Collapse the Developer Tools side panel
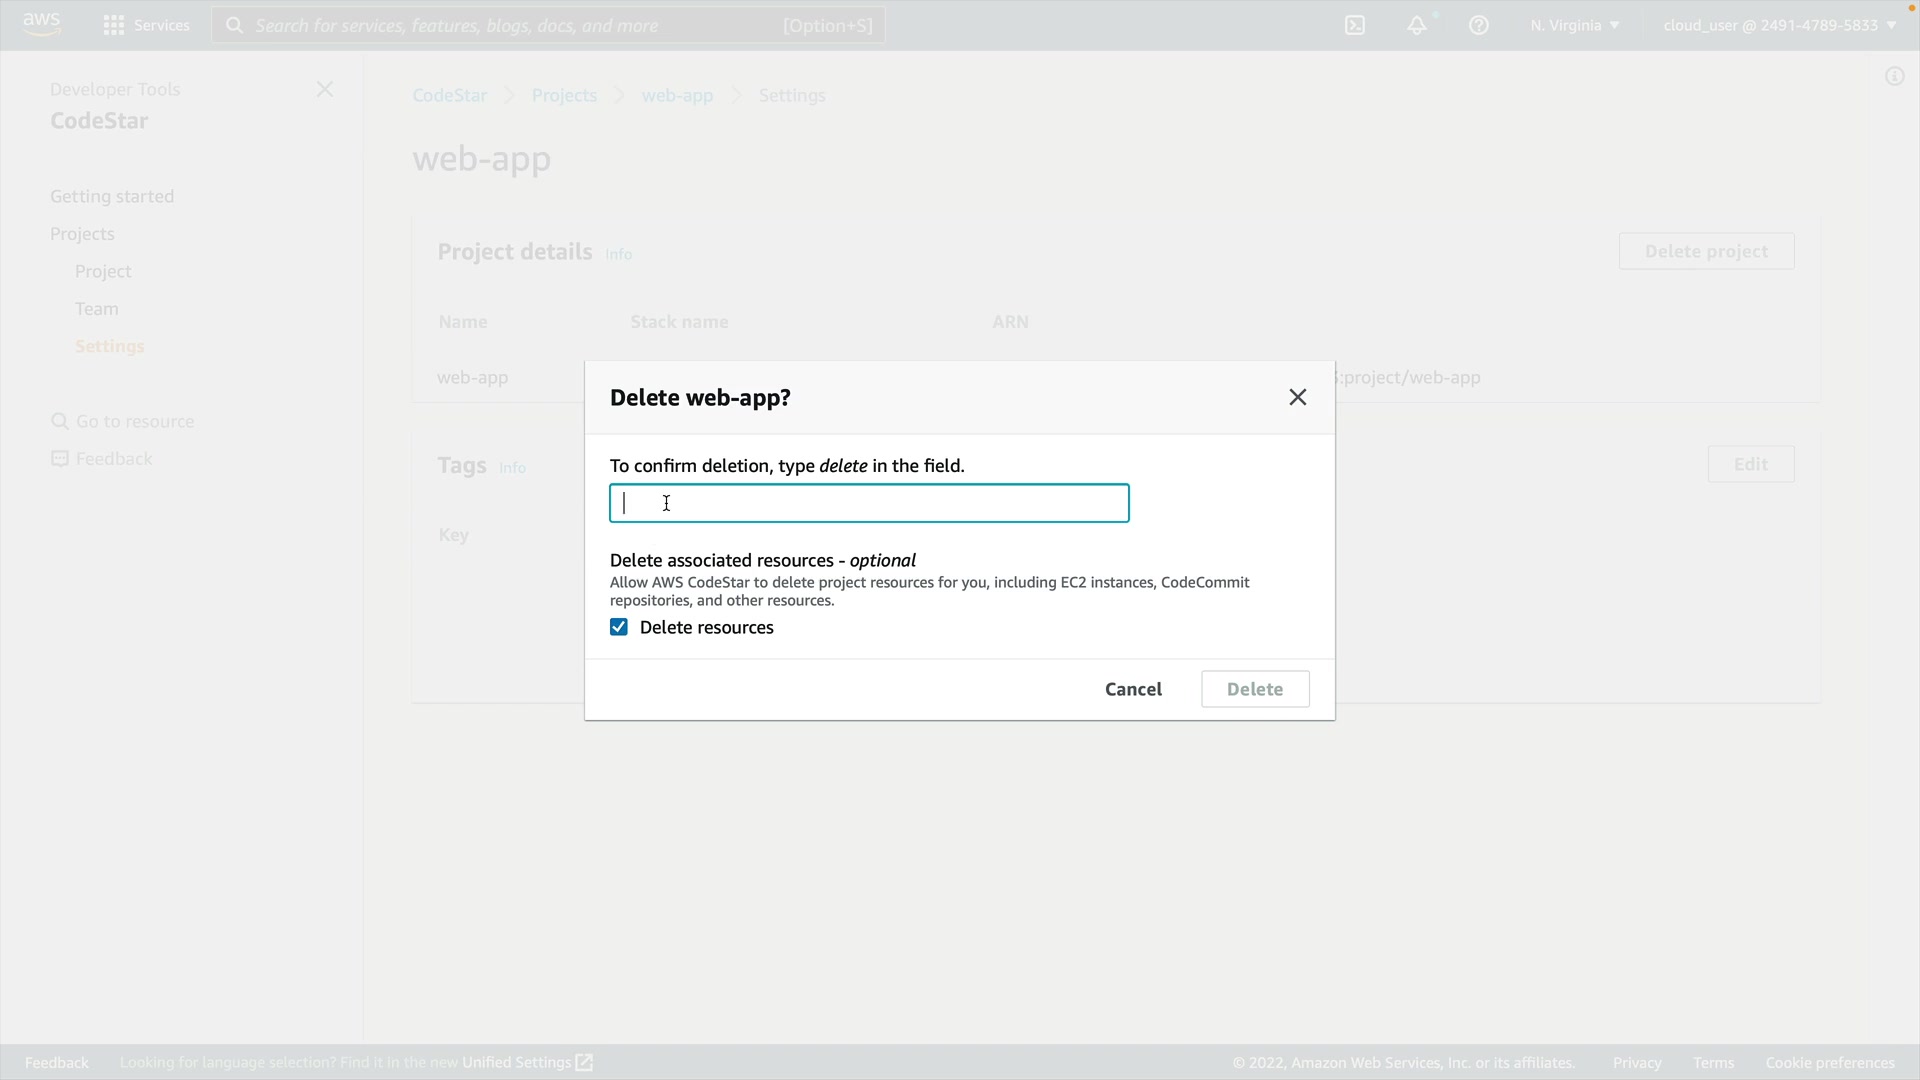Viewport: 1920px width, 1080px height. pos(325,89)
